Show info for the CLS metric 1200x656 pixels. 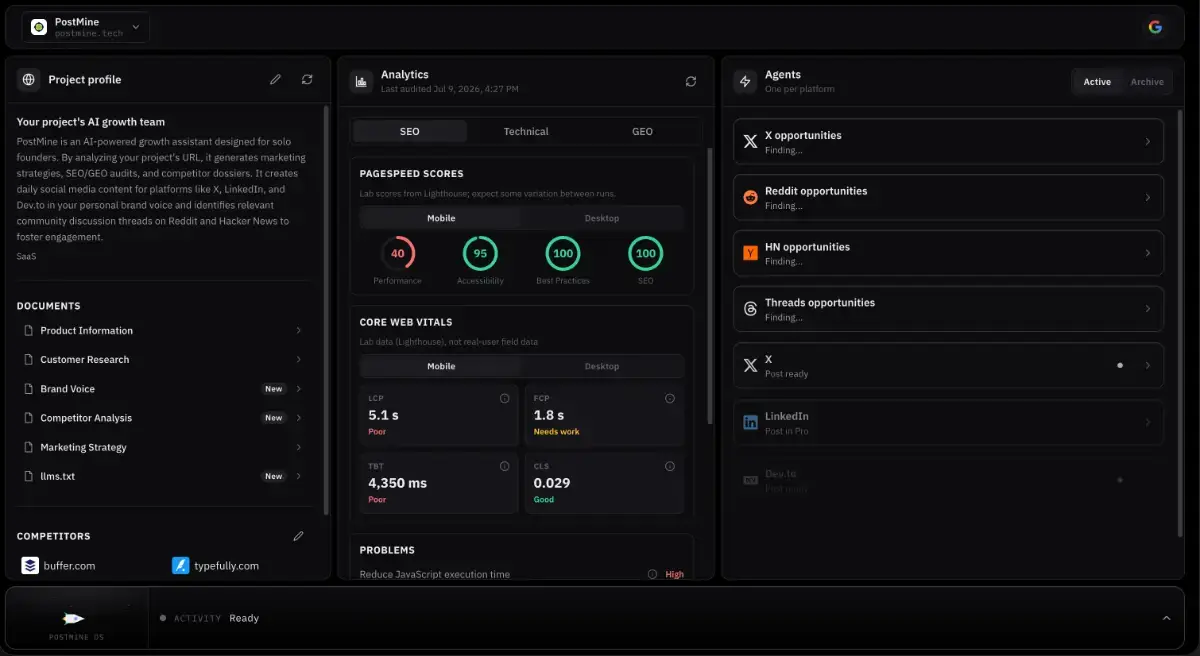tap(669, 466)
